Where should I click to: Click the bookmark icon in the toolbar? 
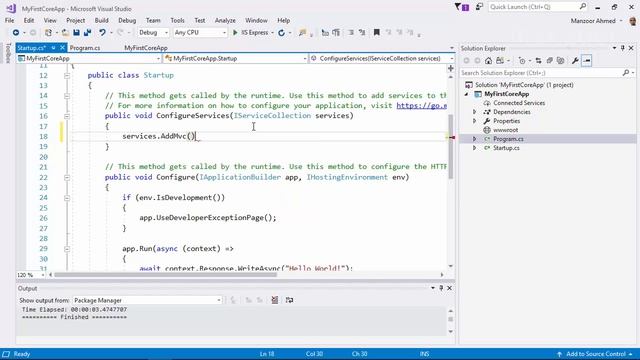click(377, 32)
